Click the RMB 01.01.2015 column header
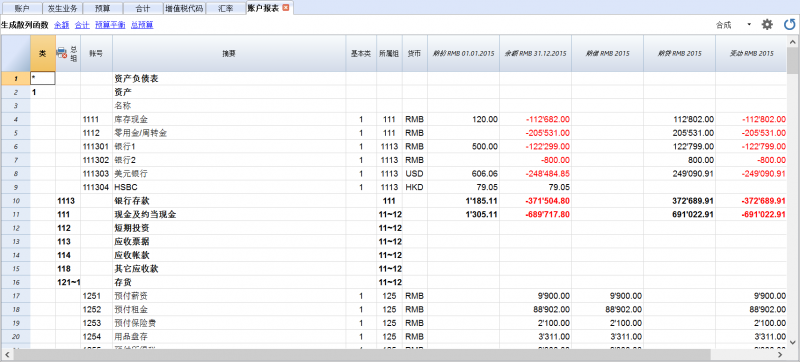The width and height of the screenshot is (800, 362). click(x=463, y=53)
